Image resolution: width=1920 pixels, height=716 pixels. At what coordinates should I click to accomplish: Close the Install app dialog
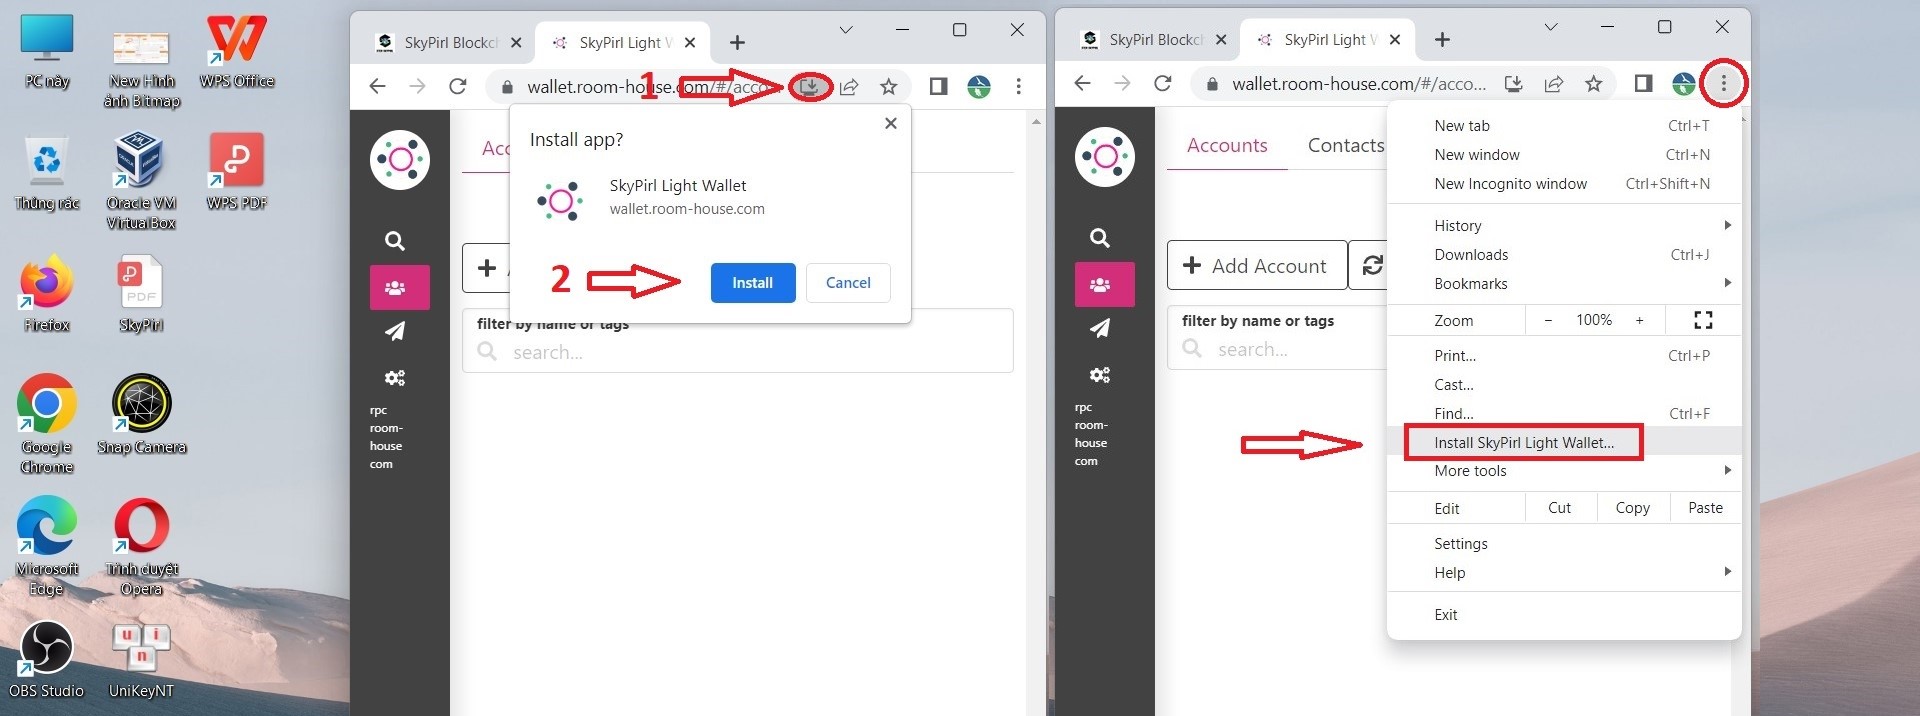click(x=891, y=123)
